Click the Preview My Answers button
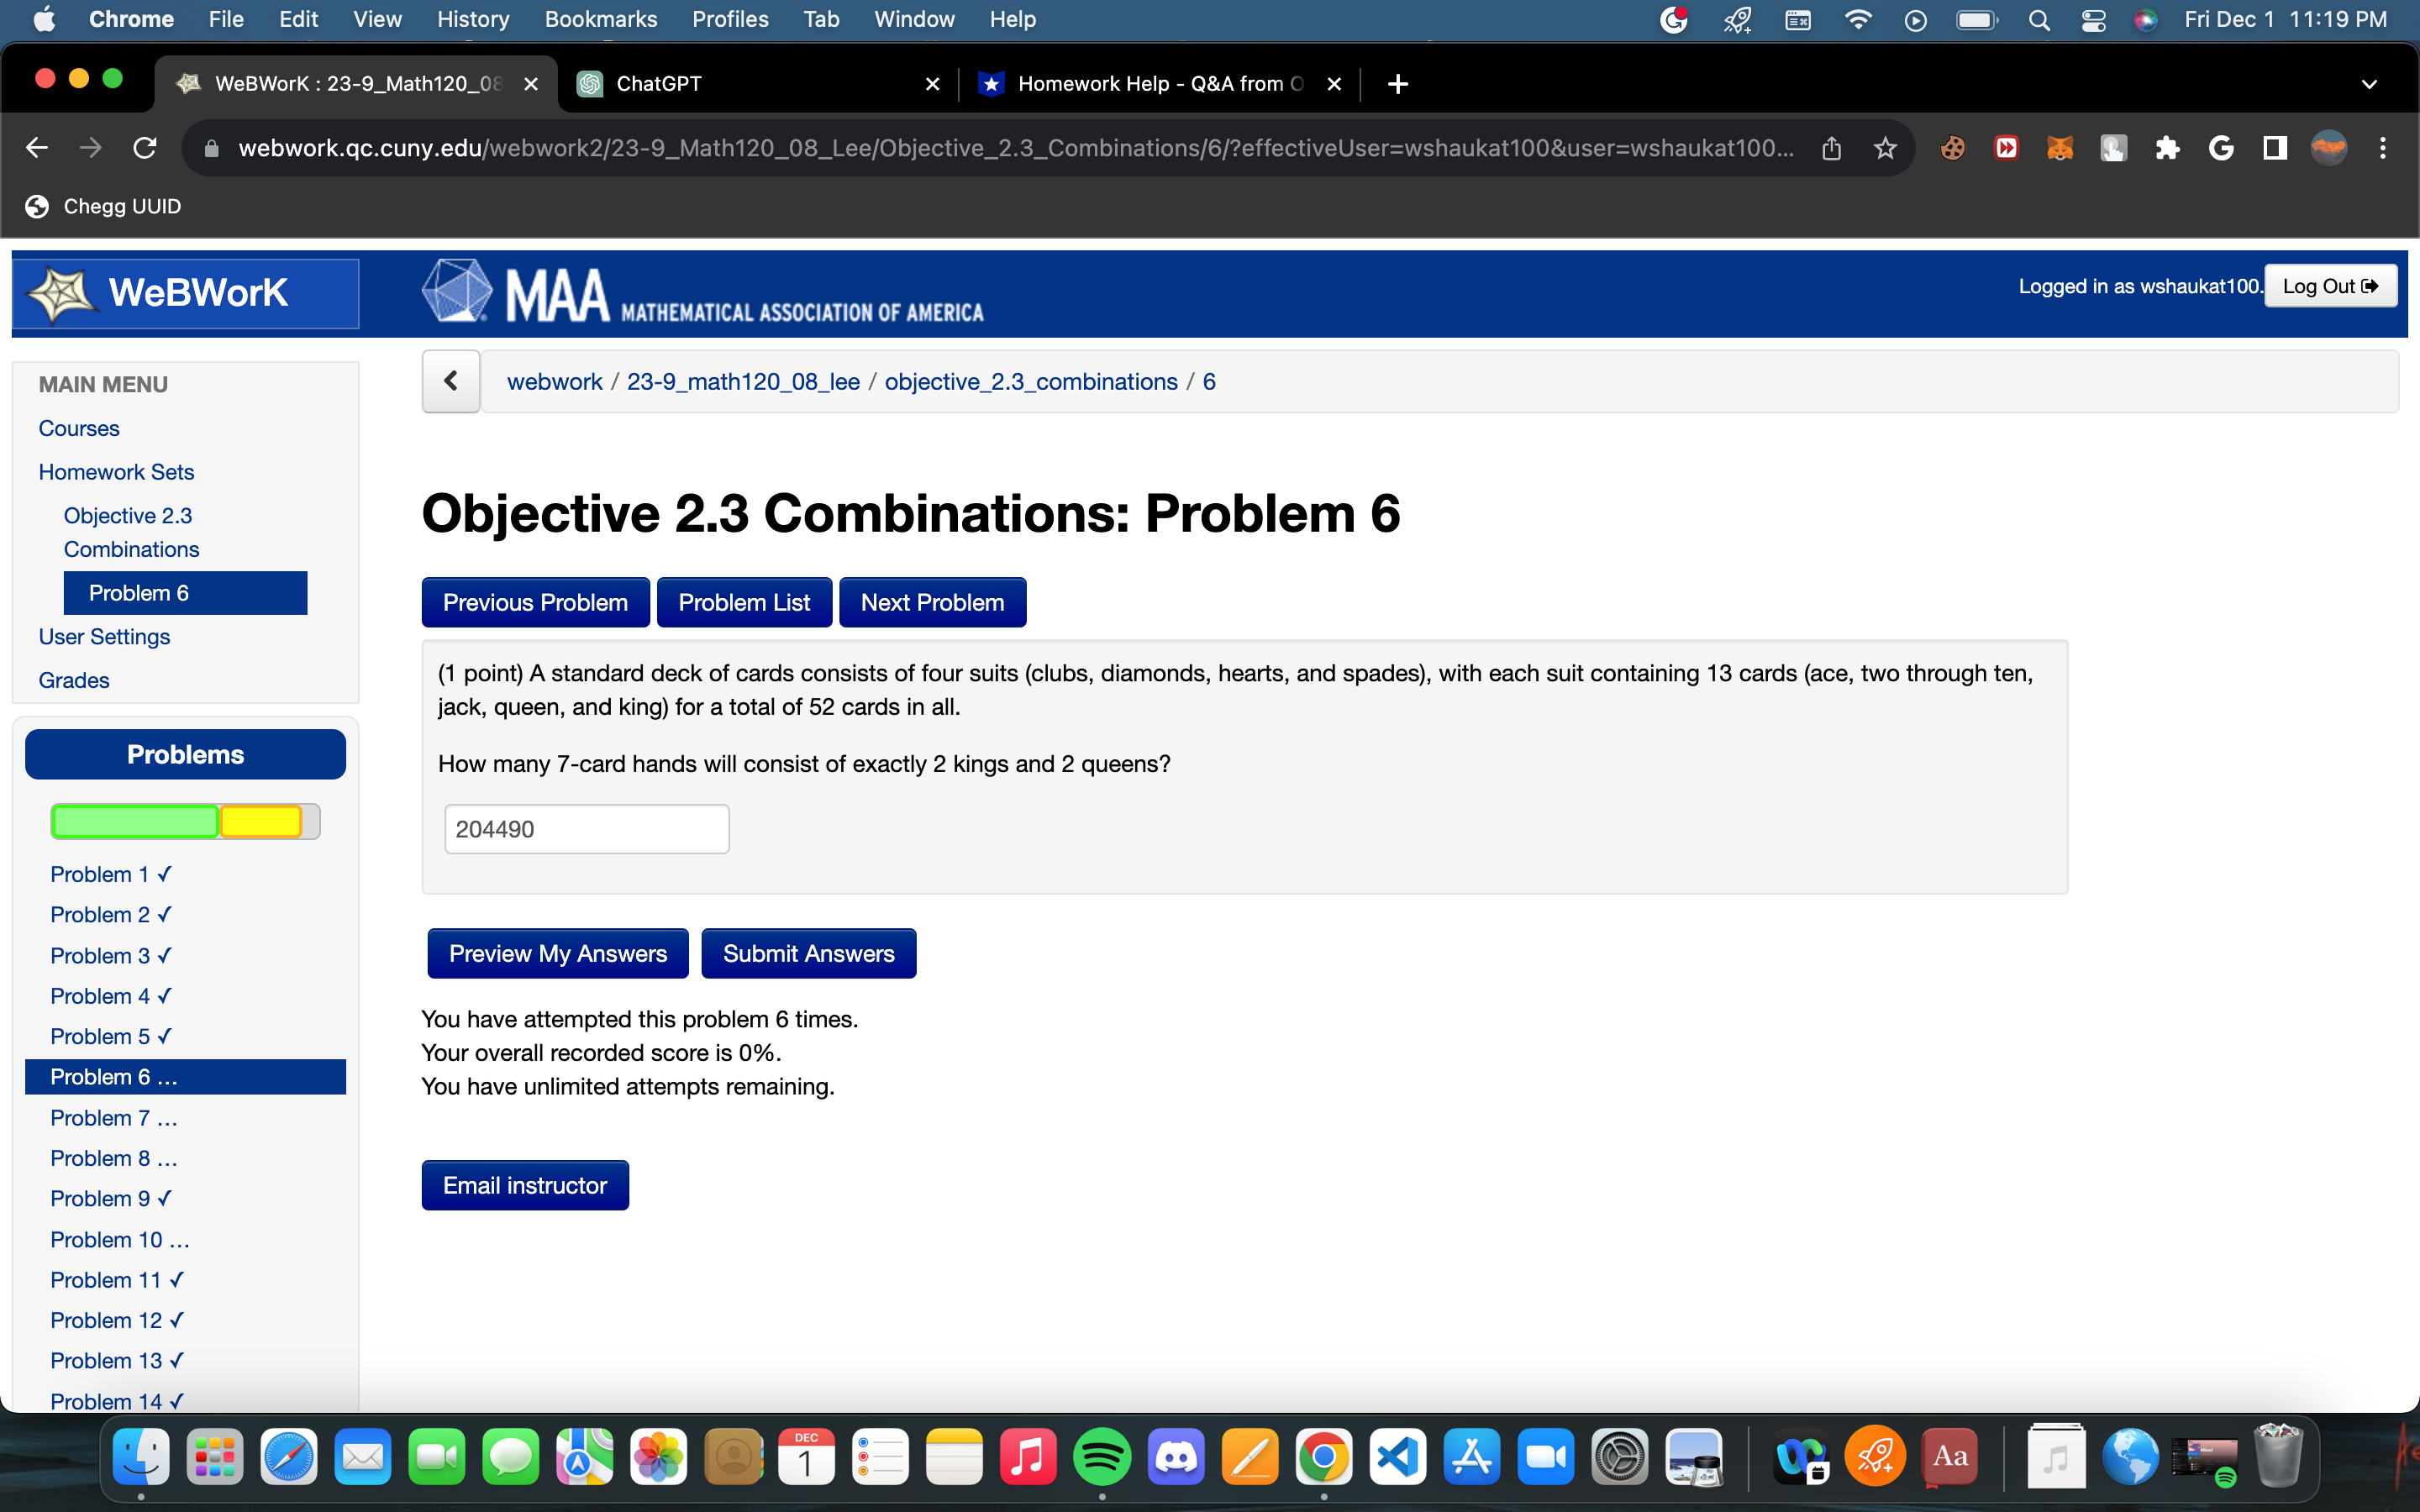This screenshot has height=1512, width=2420. tap(557, 953)
